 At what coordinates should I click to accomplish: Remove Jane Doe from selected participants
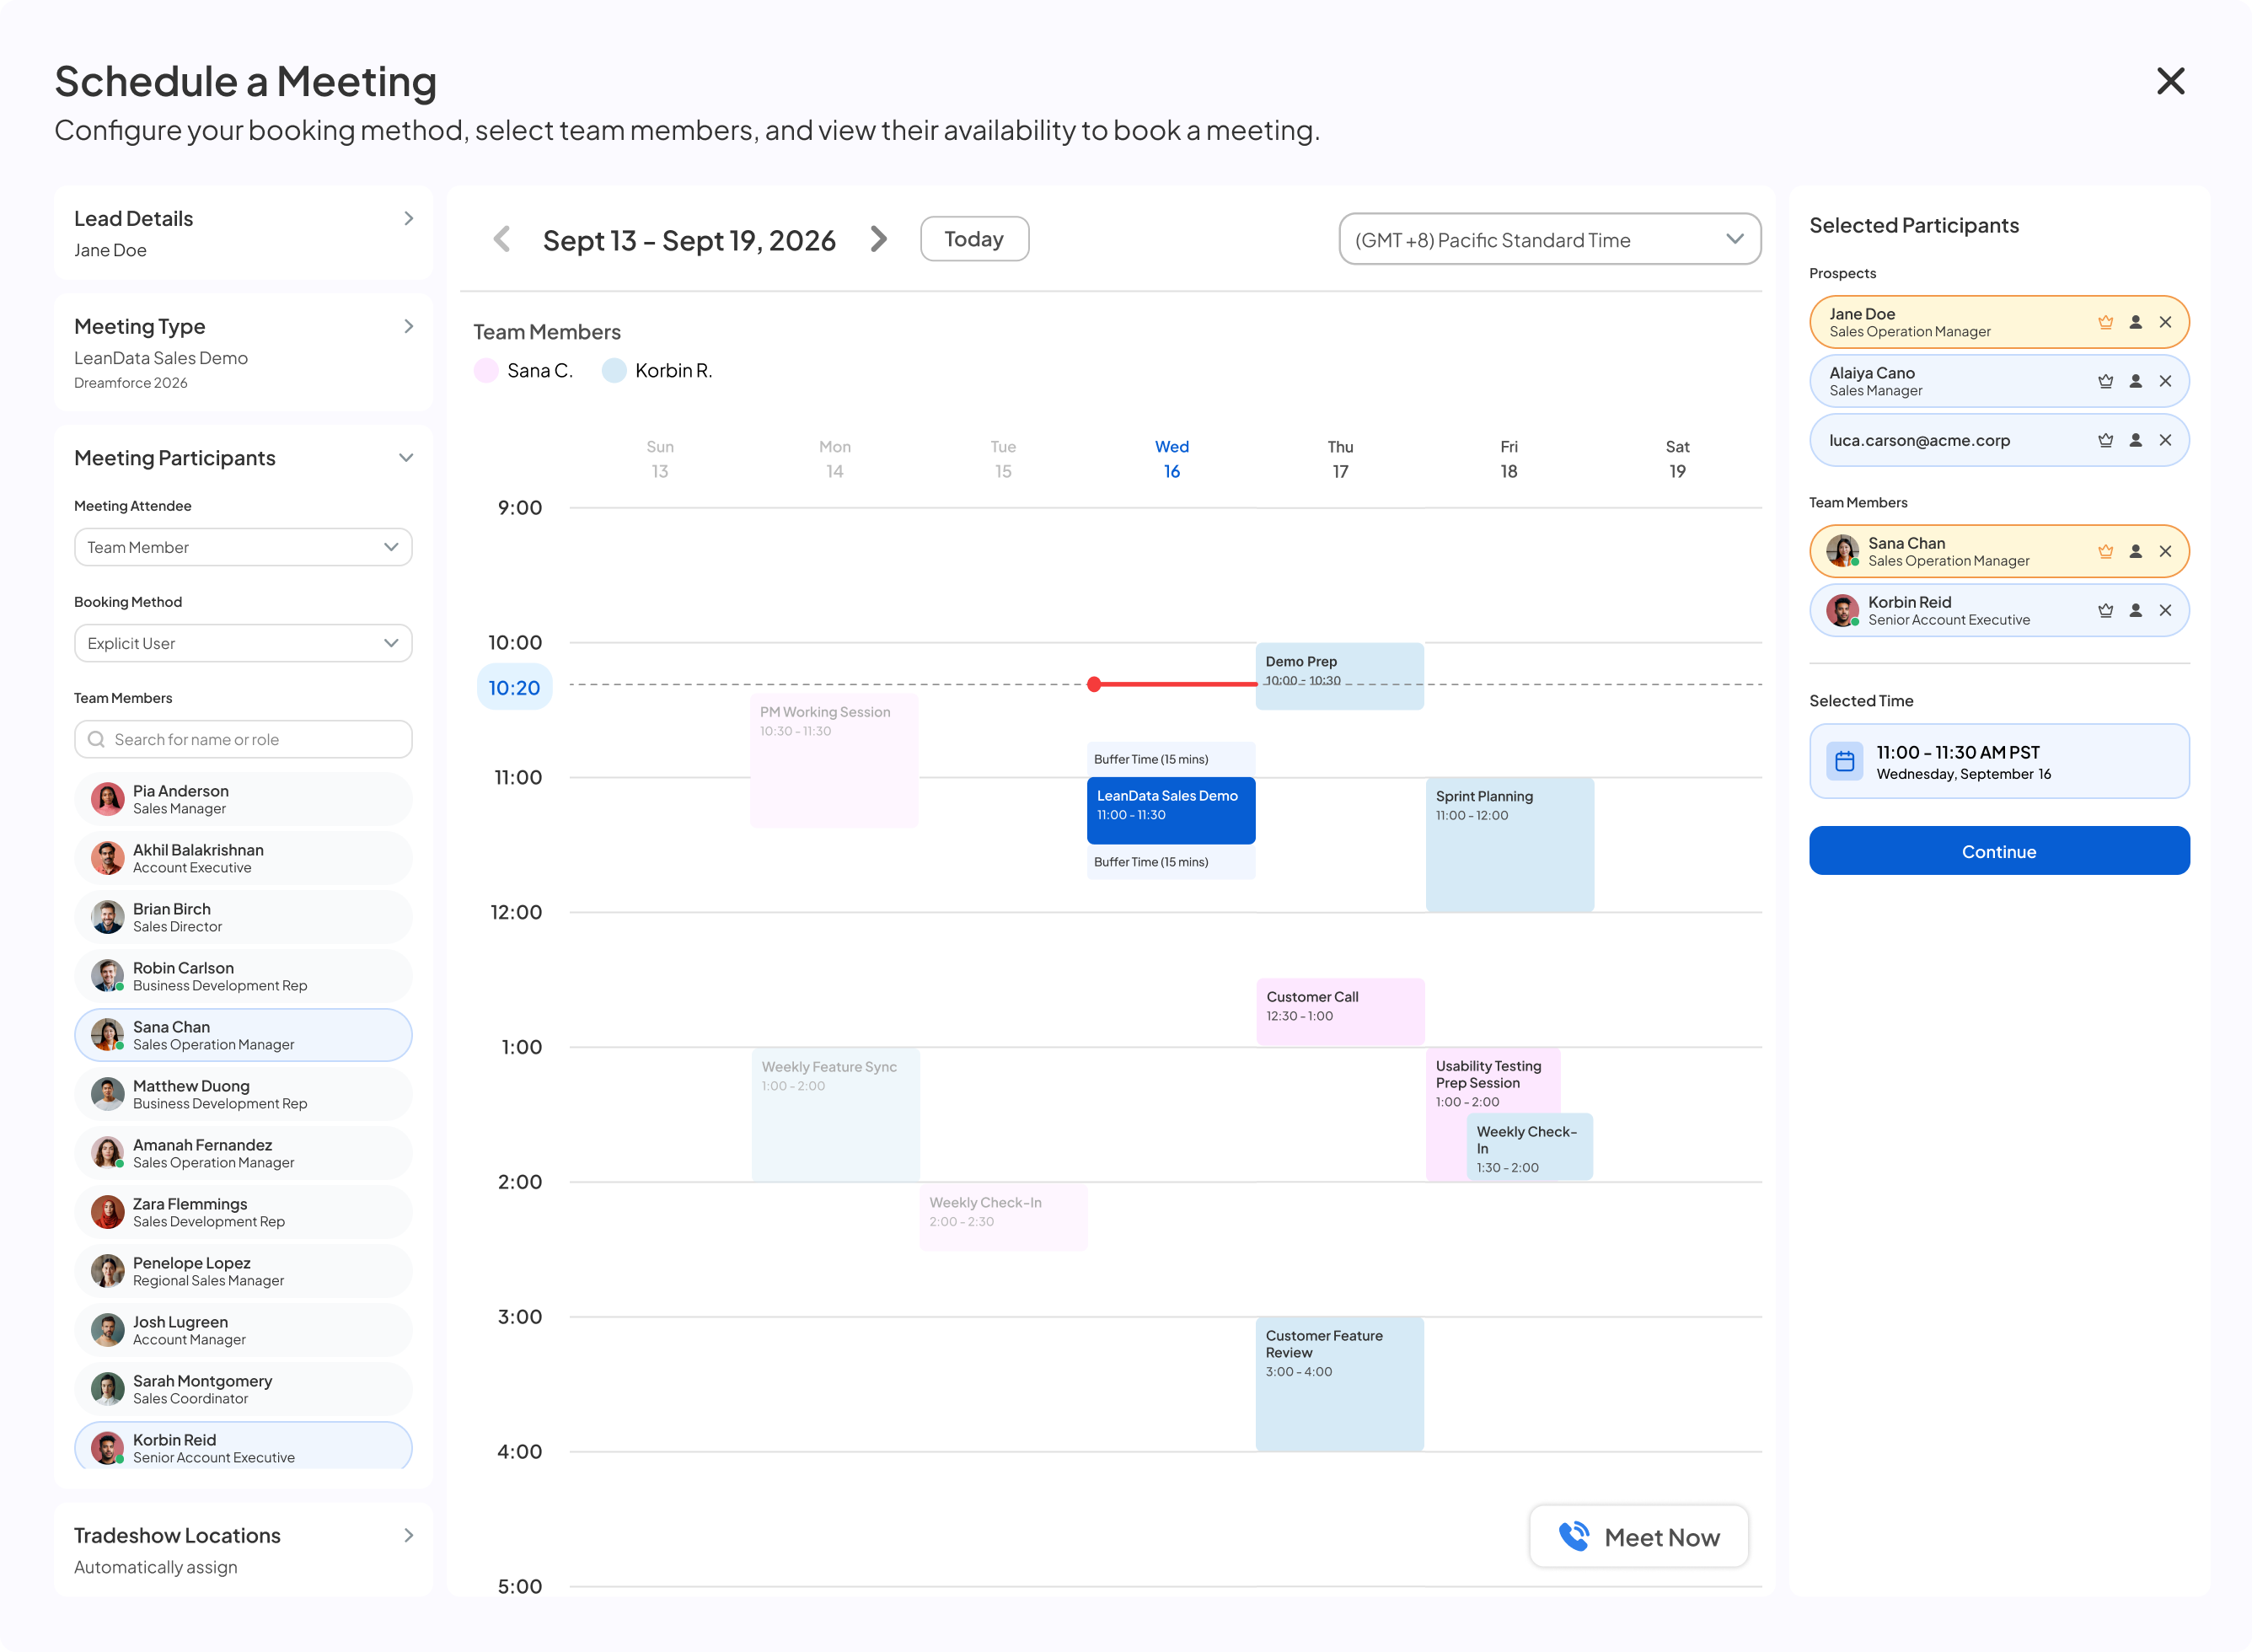[2165, 322]
